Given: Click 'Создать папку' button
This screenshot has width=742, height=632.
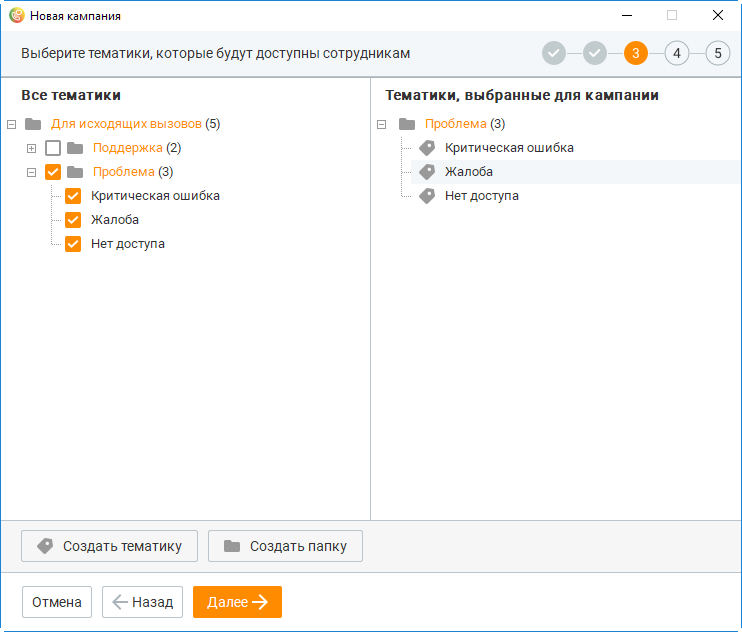Looking at the screenshot, I should tap(285, 546).
